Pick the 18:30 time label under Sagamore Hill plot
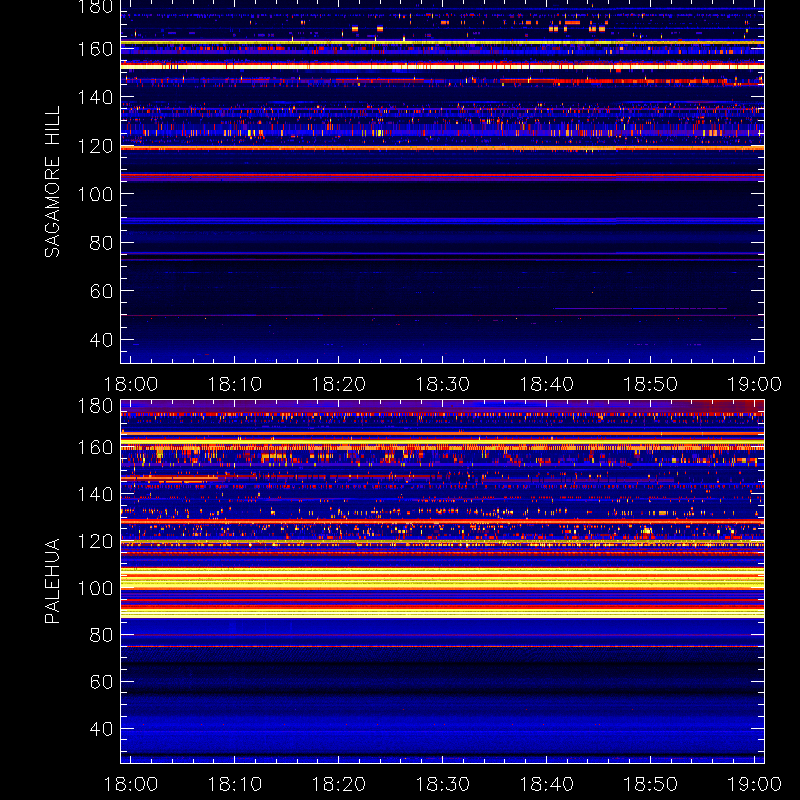 (442, 384)
